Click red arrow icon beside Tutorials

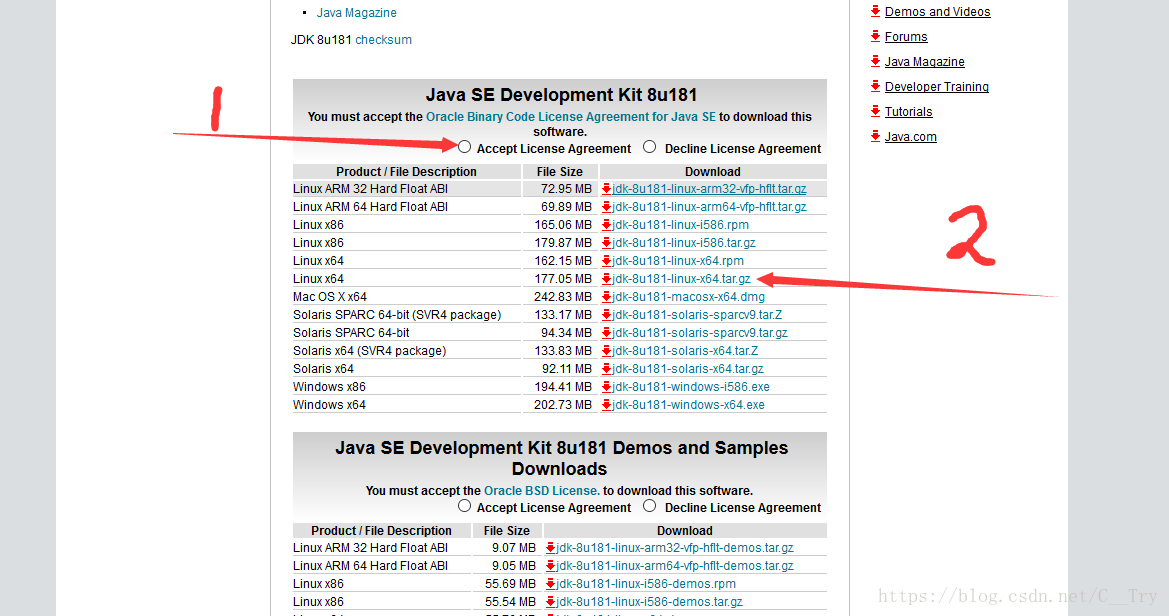(875, 111)
